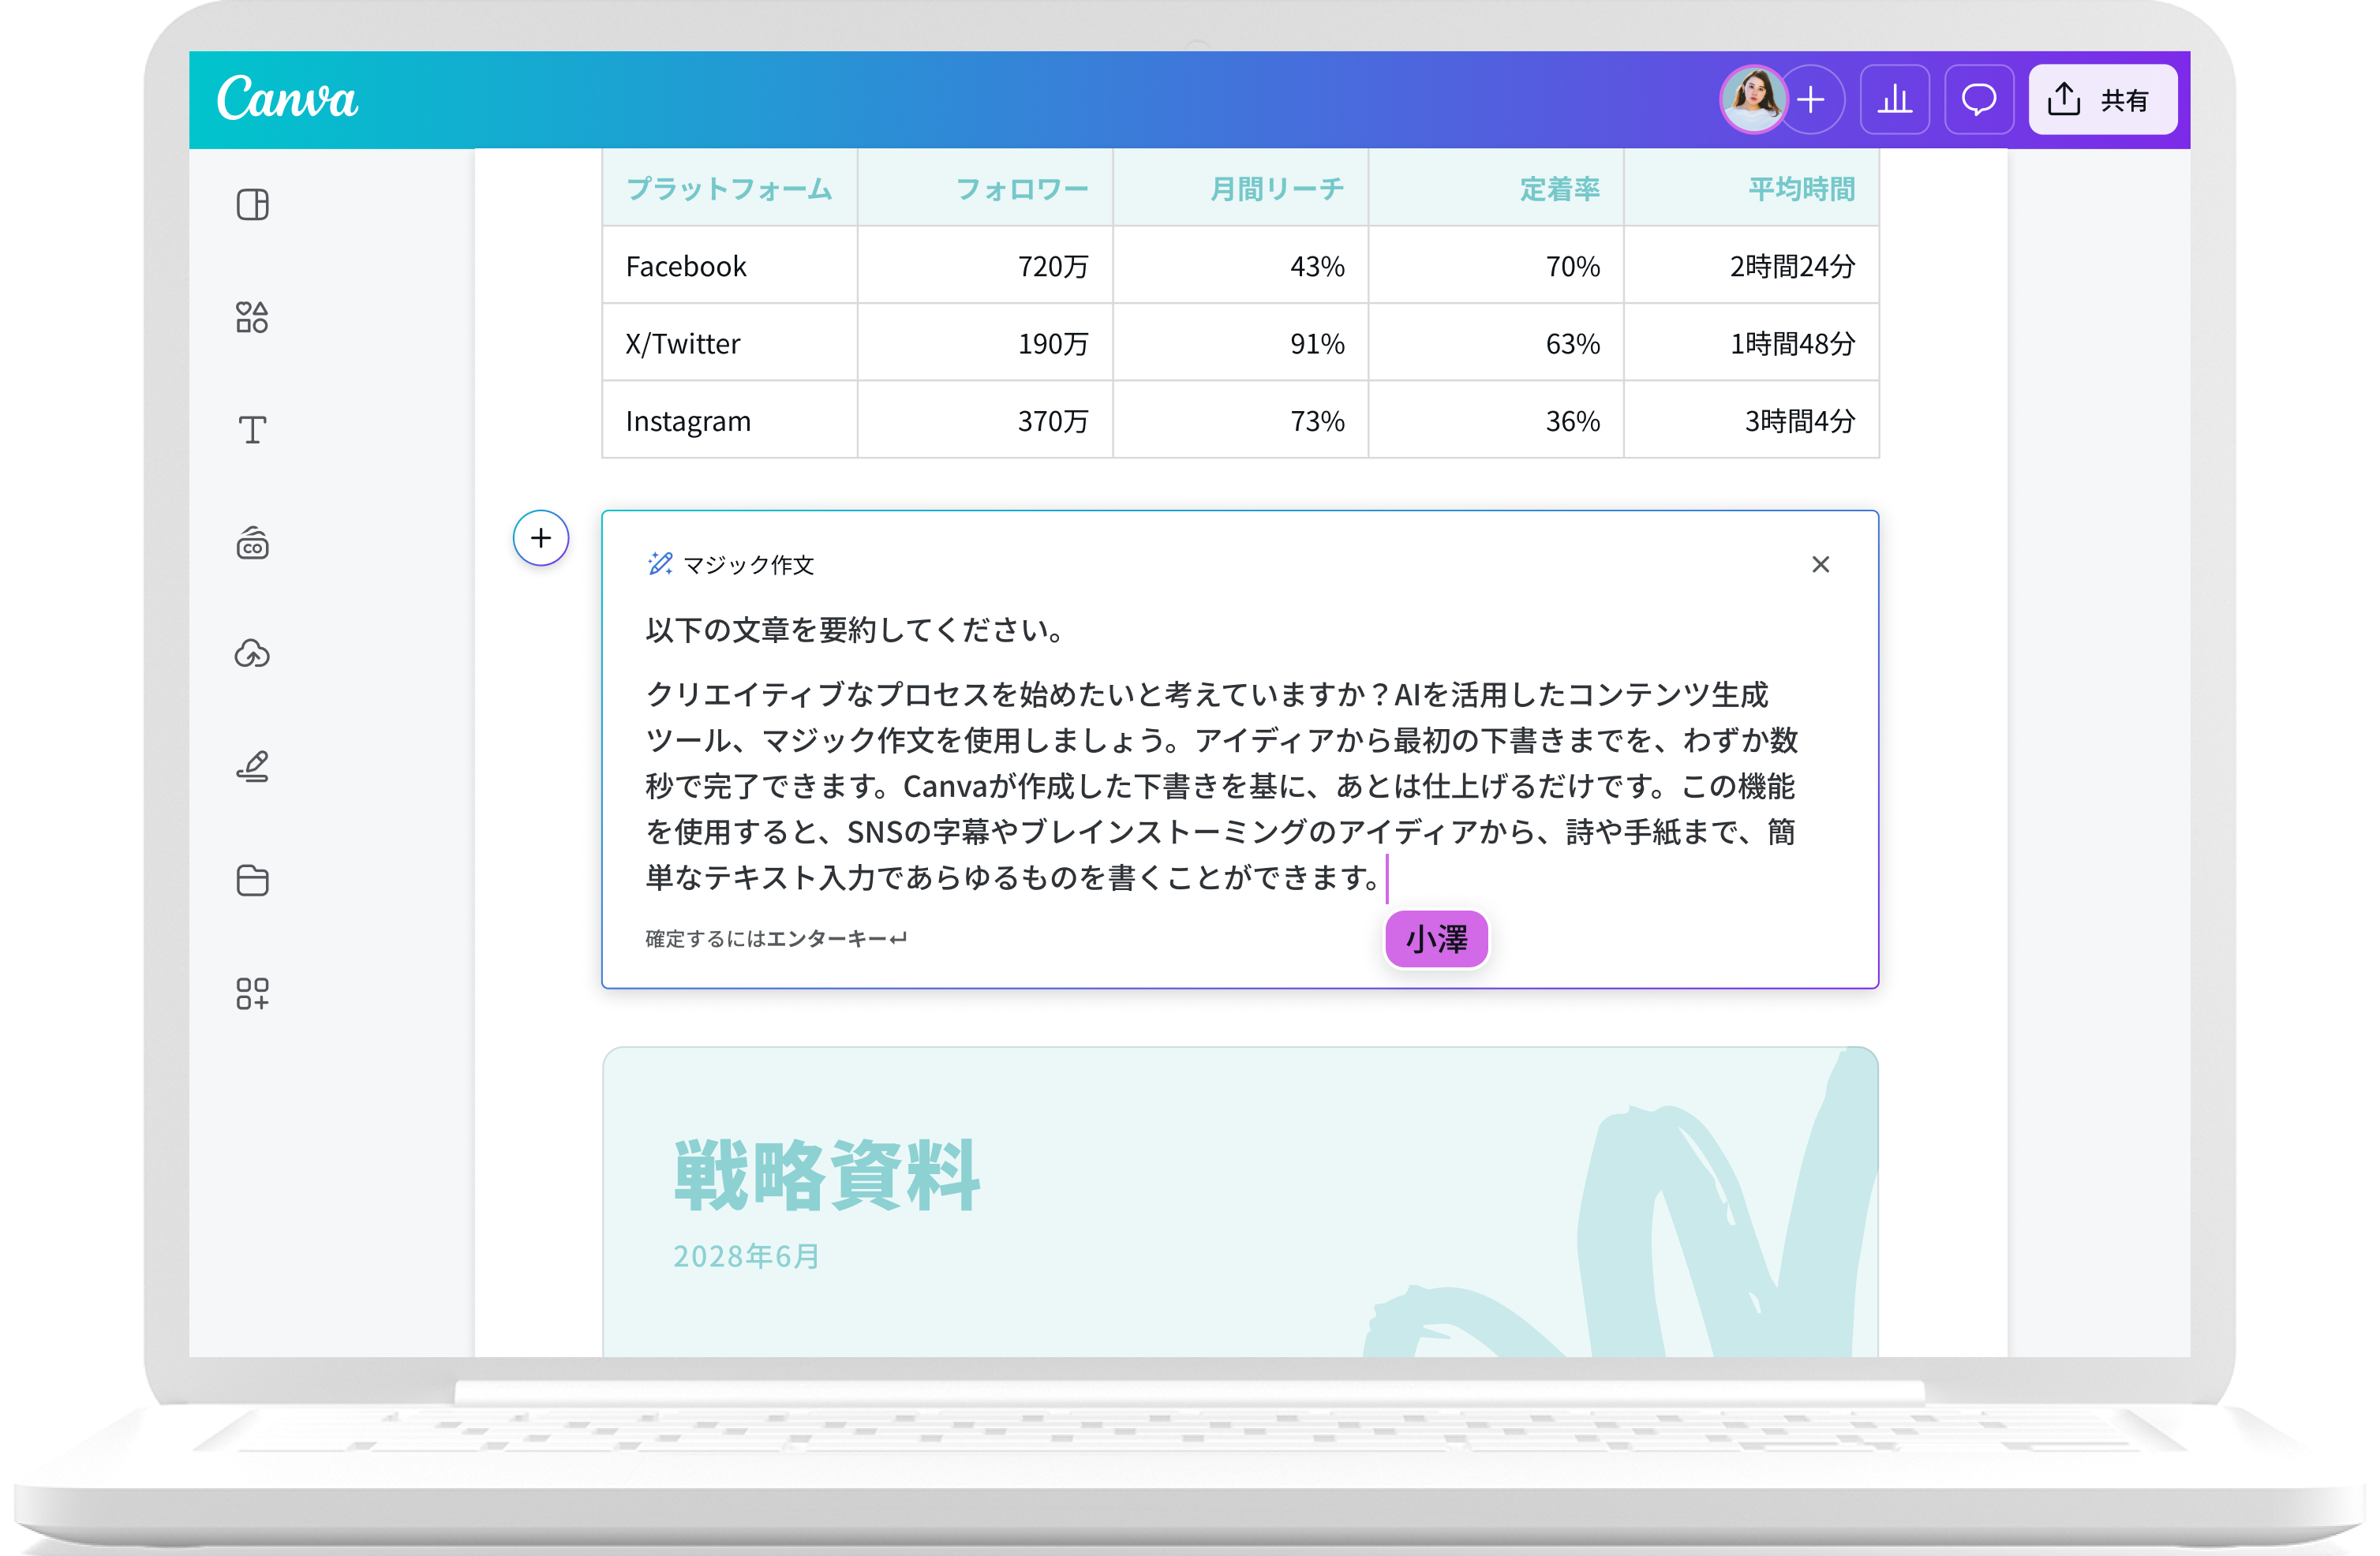Open the analytics chart icon

point(1894,99)
